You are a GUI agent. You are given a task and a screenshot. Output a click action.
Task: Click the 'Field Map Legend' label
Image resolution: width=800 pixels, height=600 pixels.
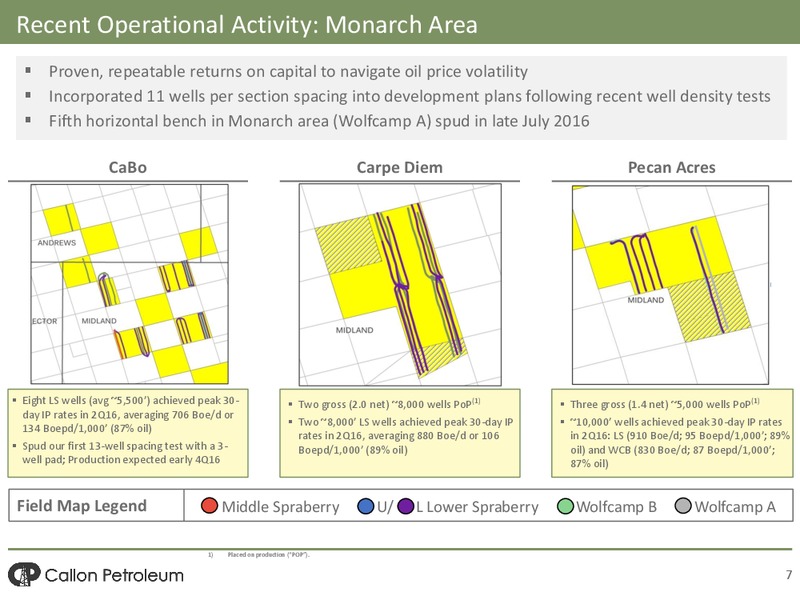tap(82, 506)
